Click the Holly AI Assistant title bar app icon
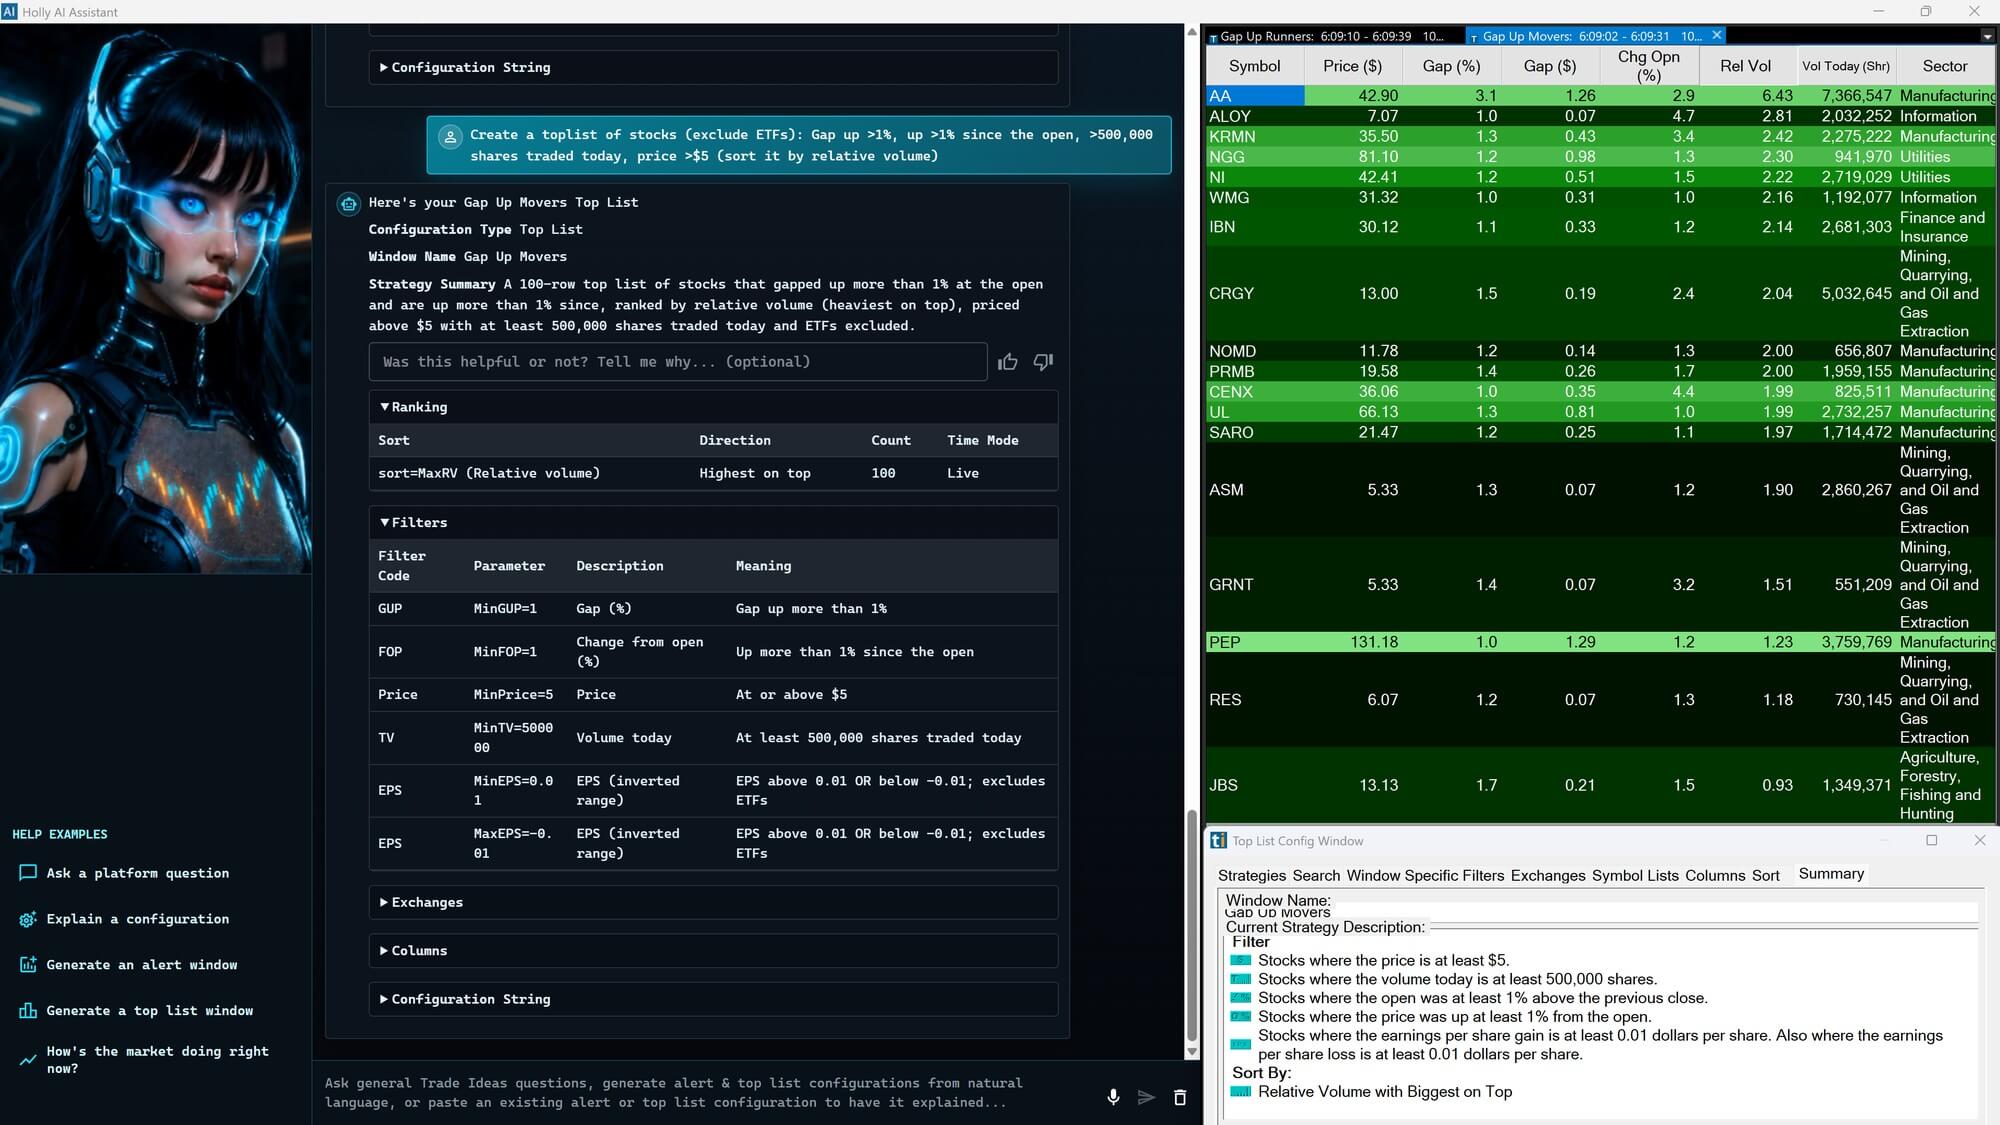2000x1125 pixels. 9,11
